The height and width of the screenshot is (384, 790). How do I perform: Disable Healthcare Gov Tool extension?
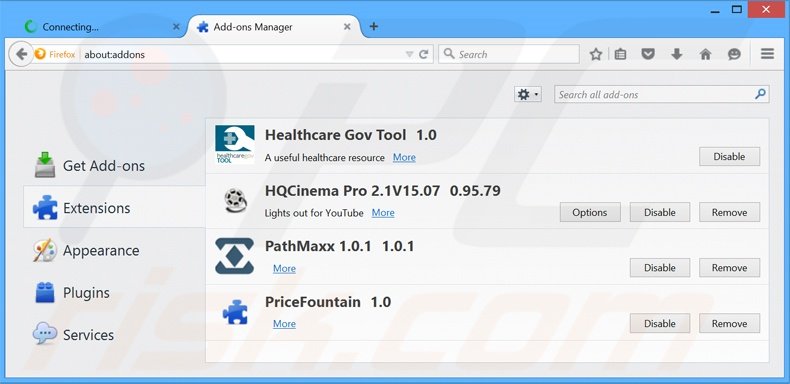[x=729, y=157]
